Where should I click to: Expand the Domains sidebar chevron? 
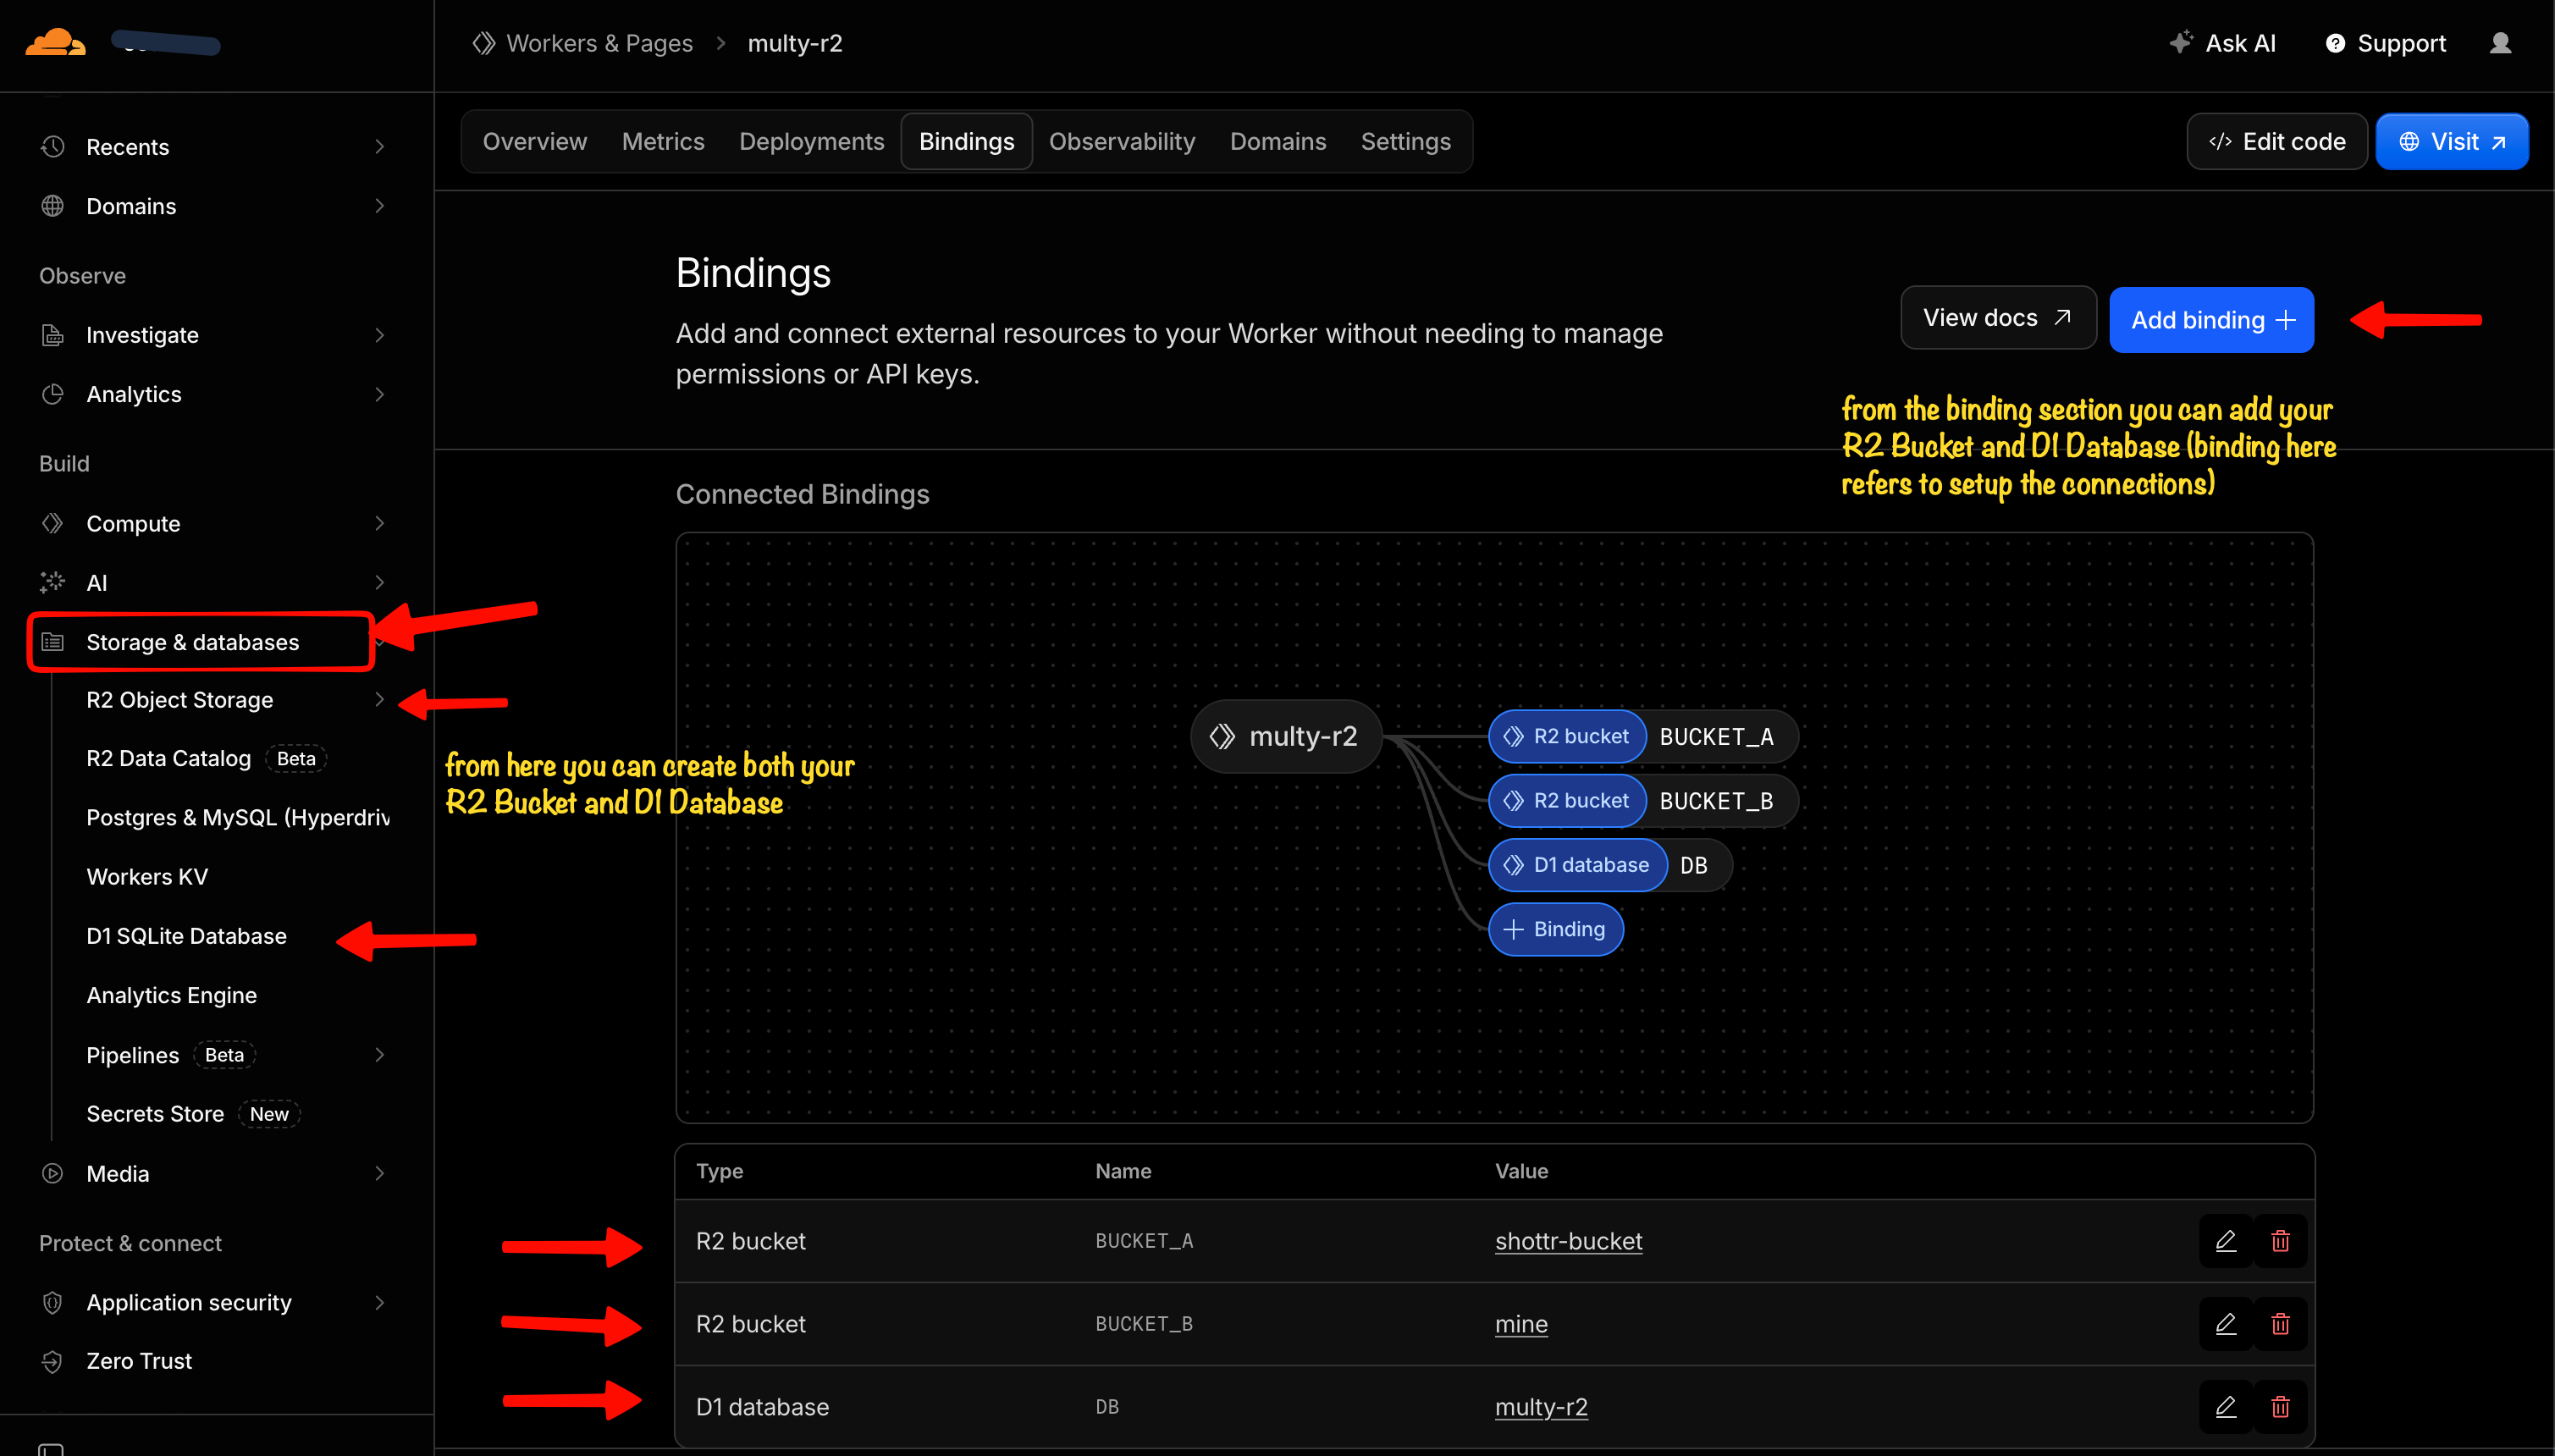point(379,206)
